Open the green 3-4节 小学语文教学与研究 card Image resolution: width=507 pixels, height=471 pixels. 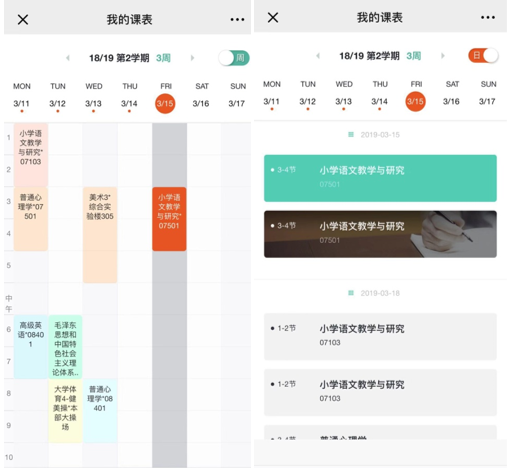(380, 178)
